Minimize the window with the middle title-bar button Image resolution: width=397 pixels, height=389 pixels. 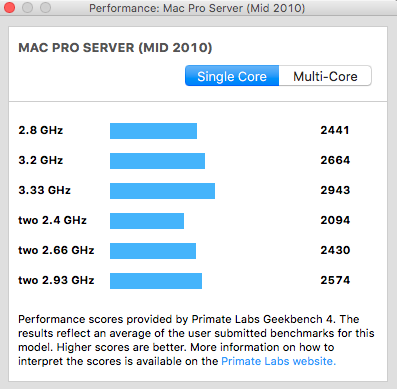pyautogui.click(x=27, y=8)
